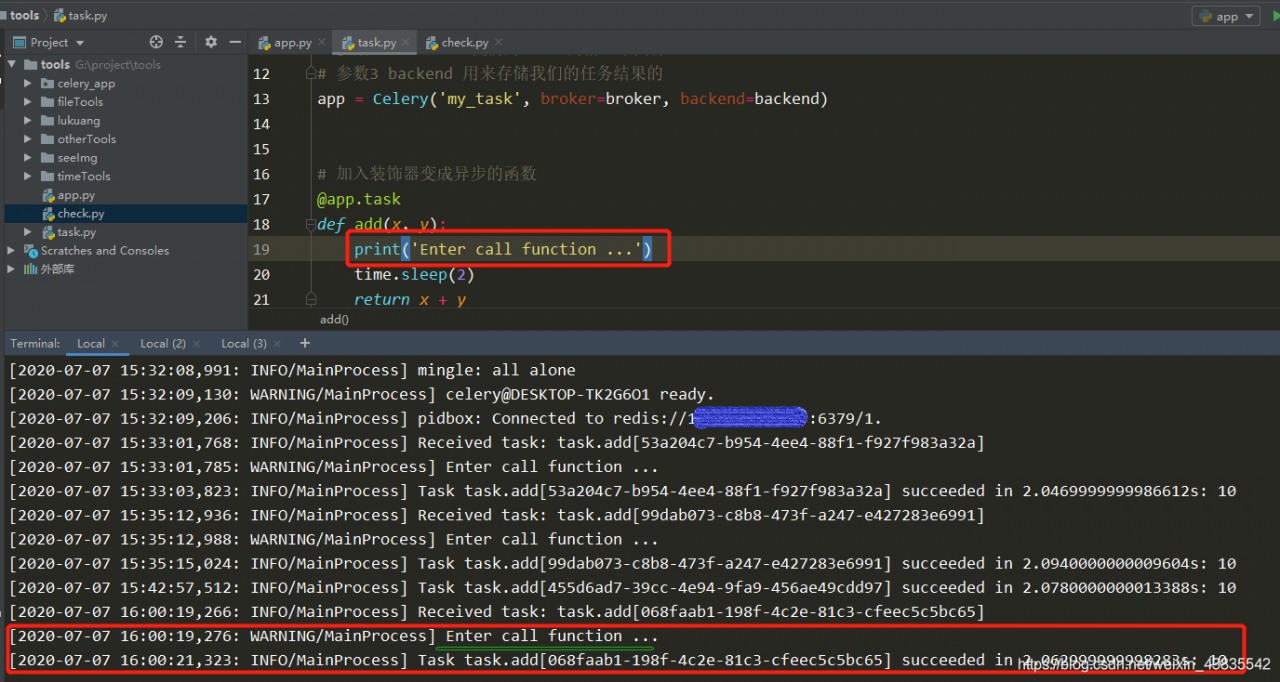Close the check.py editor tab
Screen dimensions: 1280x682
(x=498, y=42)
